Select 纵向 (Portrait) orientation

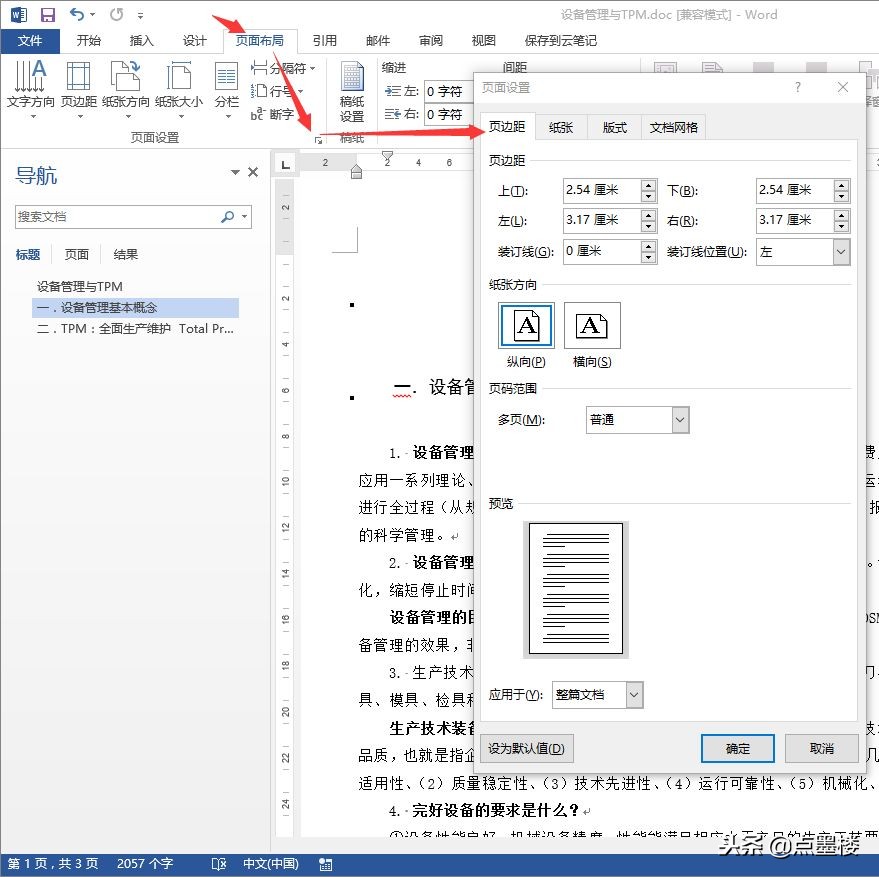coord(526,326)
